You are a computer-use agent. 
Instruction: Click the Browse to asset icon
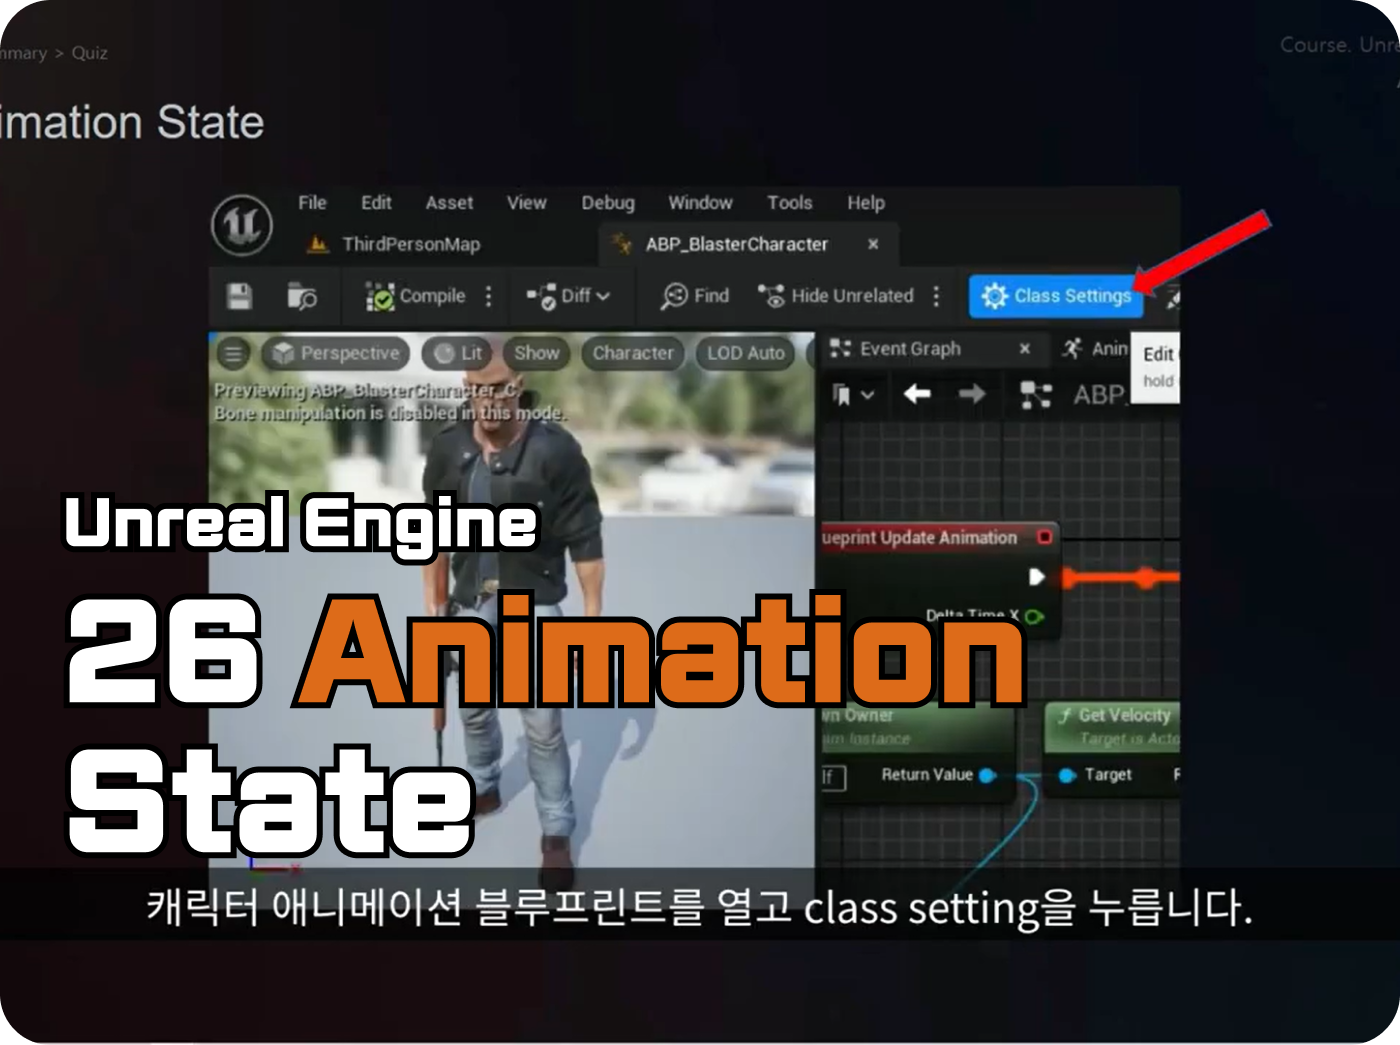click(302, 296)
